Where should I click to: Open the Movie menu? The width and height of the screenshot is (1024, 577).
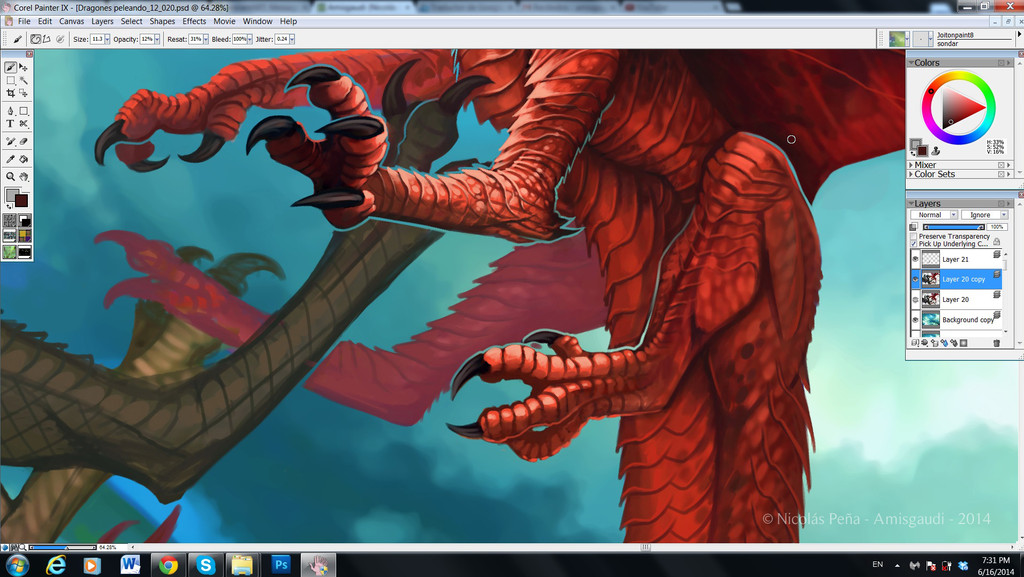click(x=224, y=21)
